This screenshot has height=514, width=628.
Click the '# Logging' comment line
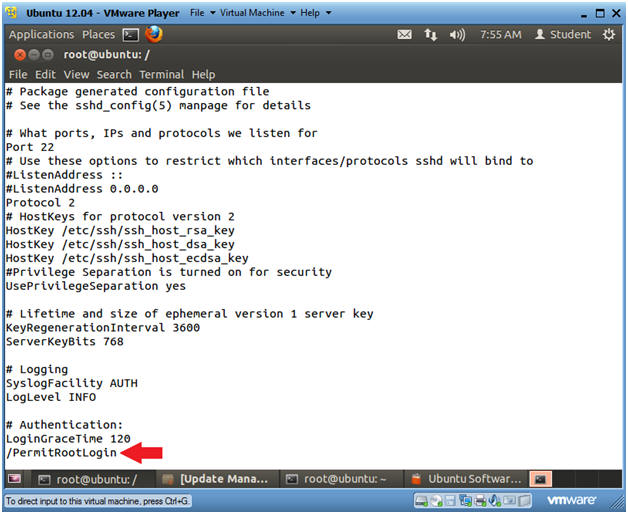coord(37,369)
